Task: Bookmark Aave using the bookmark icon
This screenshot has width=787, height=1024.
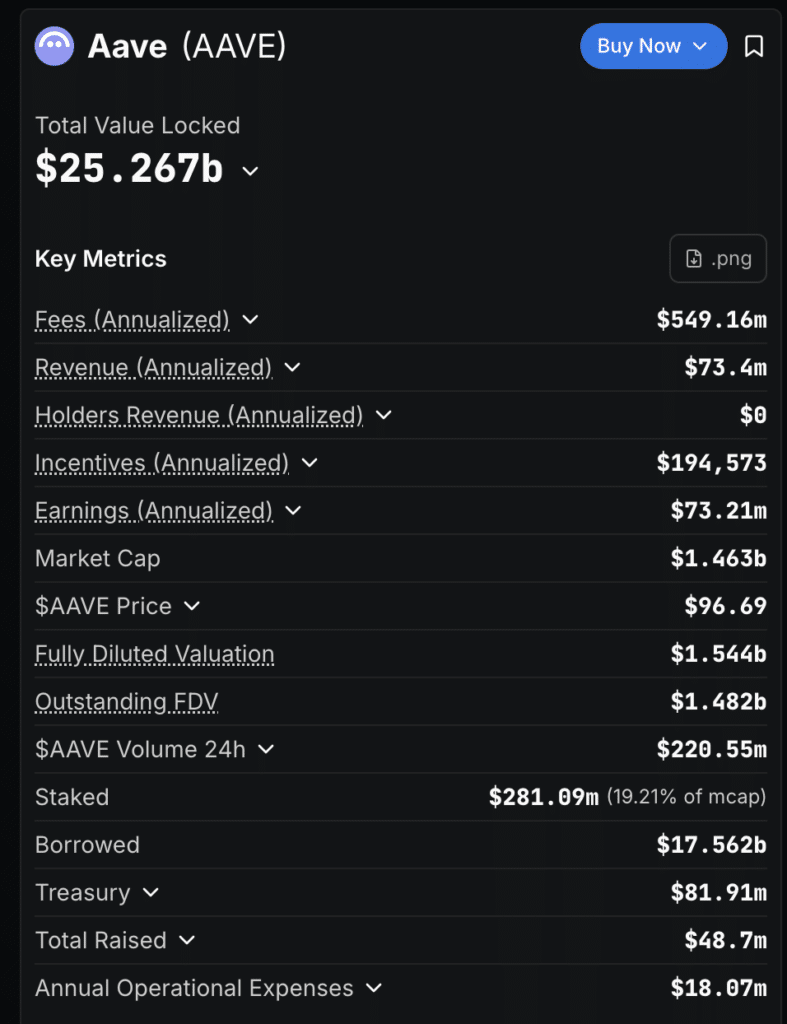Action: pos(755,46)
